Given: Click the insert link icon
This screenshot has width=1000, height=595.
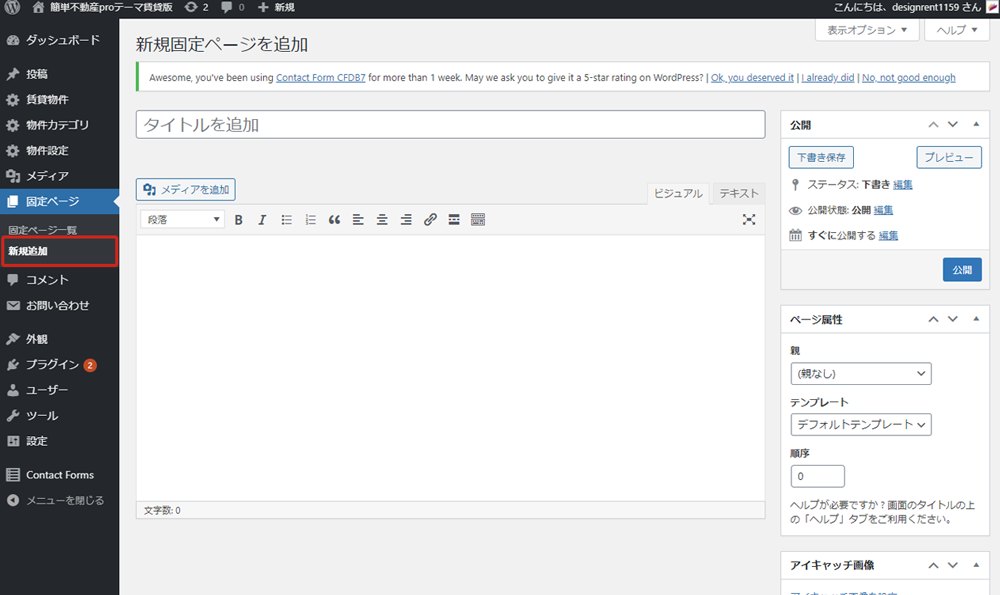Looking at the screenshot, I should [x=430, y=220].
